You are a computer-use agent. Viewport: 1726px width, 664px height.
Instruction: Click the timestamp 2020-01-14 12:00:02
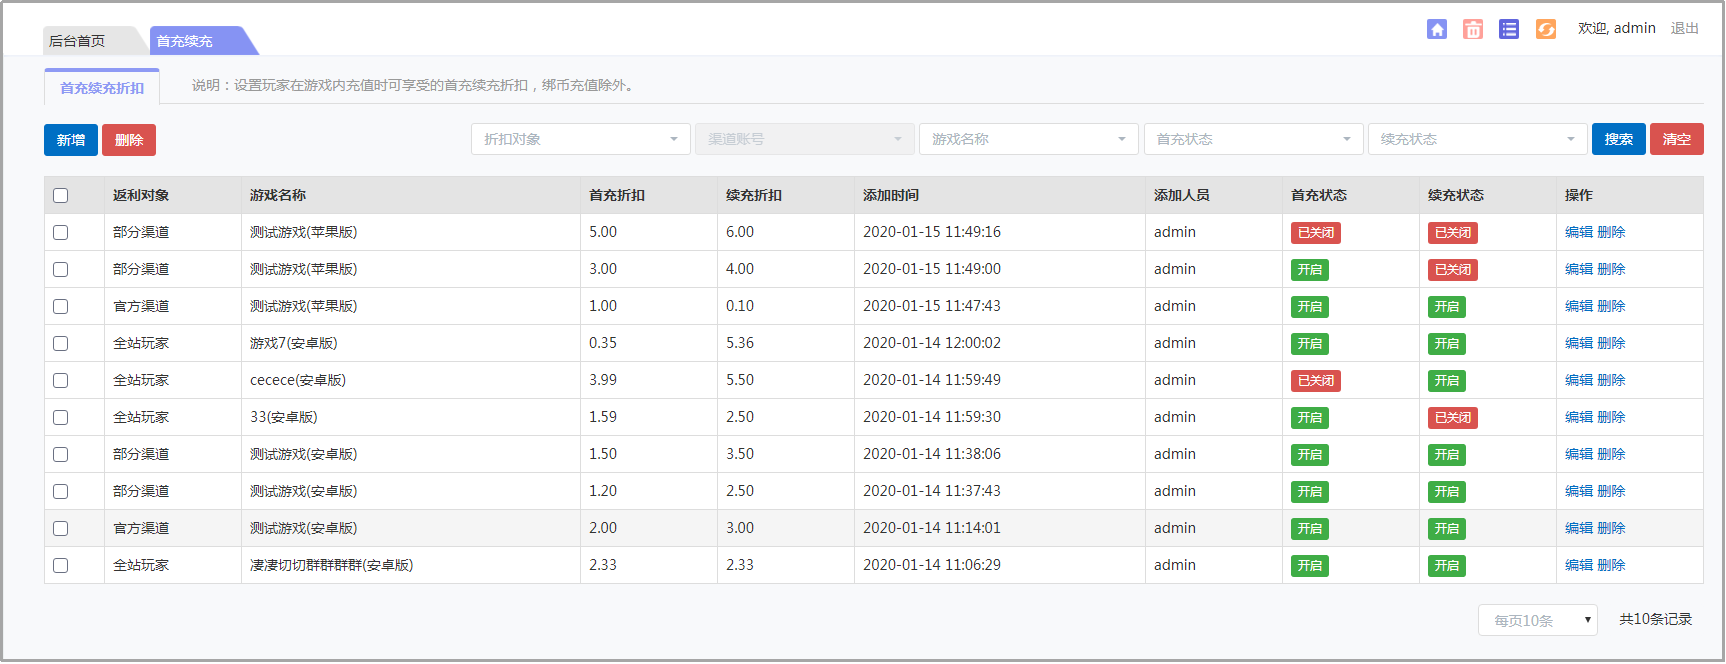pos(932,343)
